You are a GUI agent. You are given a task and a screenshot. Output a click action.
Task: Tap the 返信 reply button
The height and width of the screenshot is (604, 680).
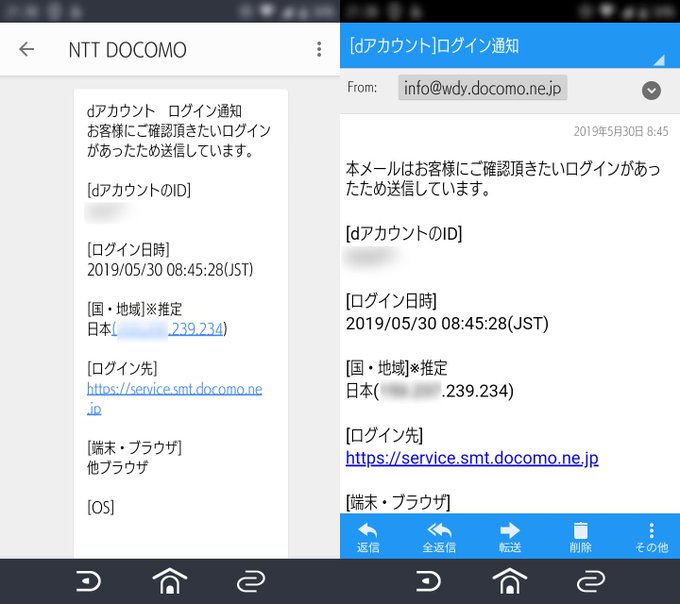(368, 538)
